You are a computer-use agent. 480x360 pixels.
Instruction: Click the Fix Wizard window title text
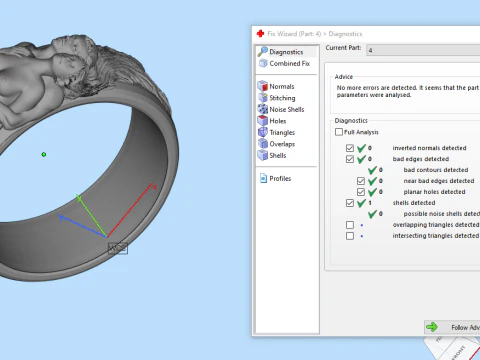(x=315, y=34)
